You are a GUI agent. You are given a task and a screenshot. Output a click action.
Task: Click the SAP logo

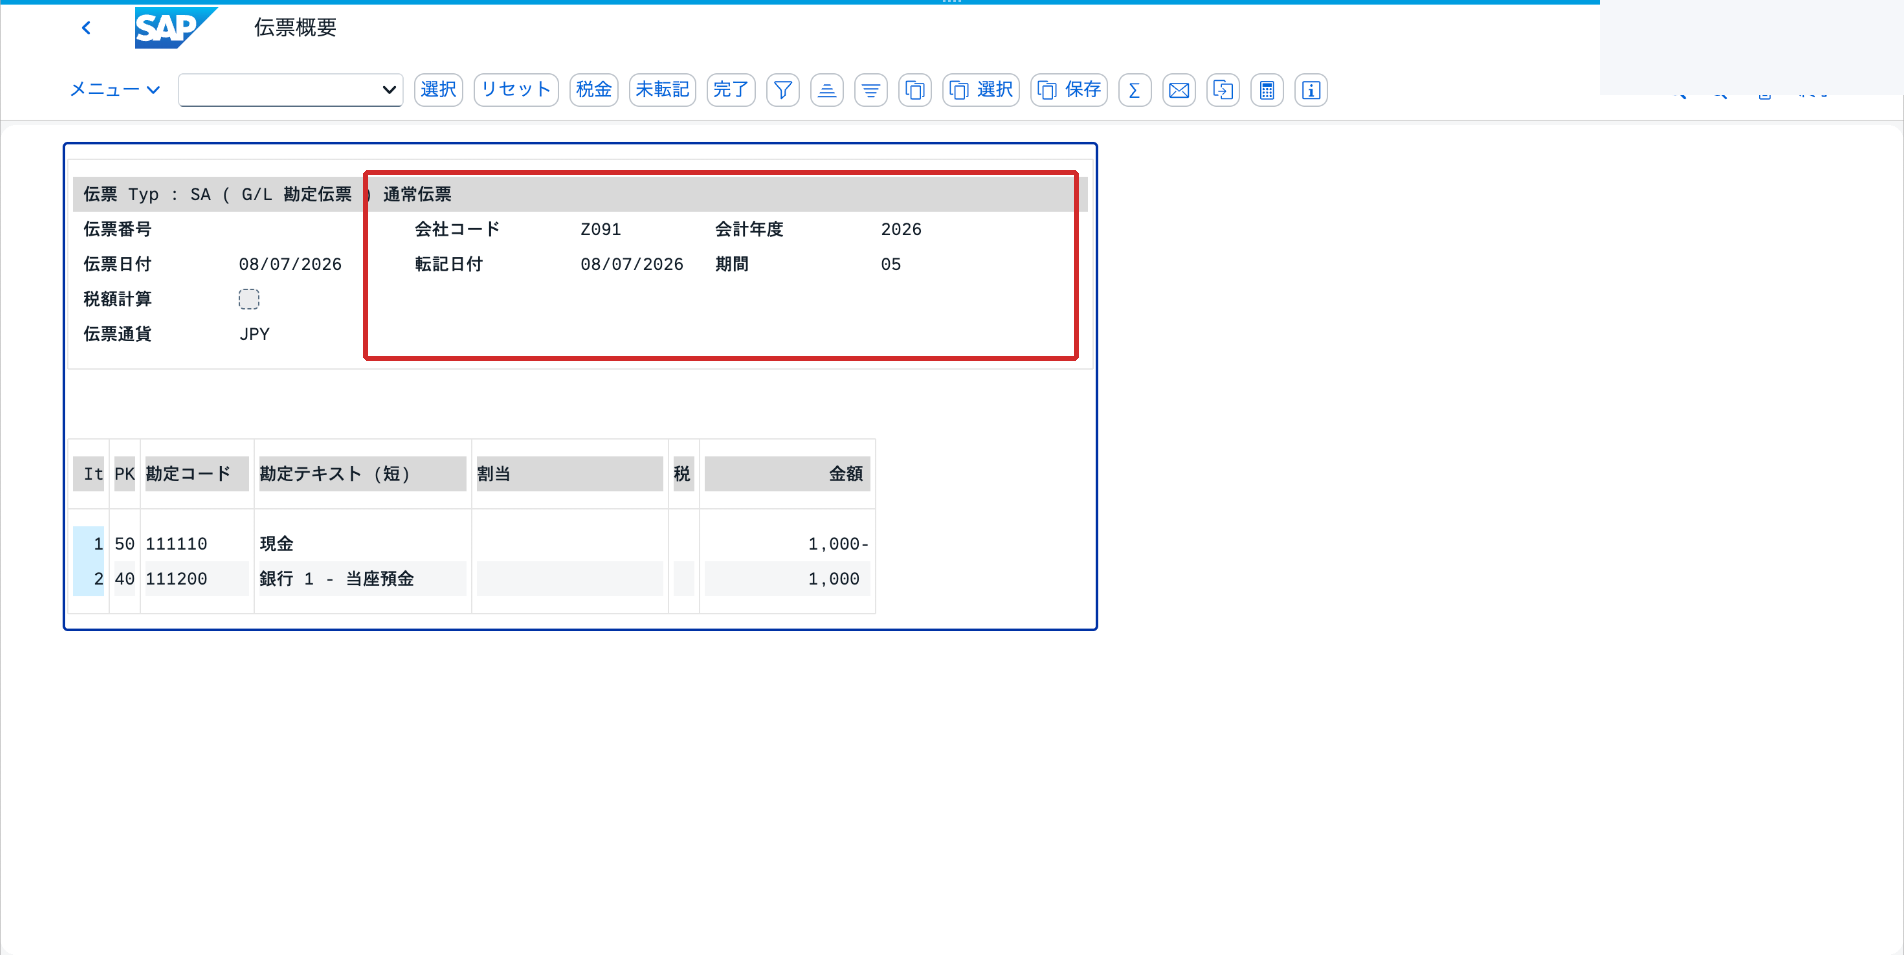click(176, 28)
